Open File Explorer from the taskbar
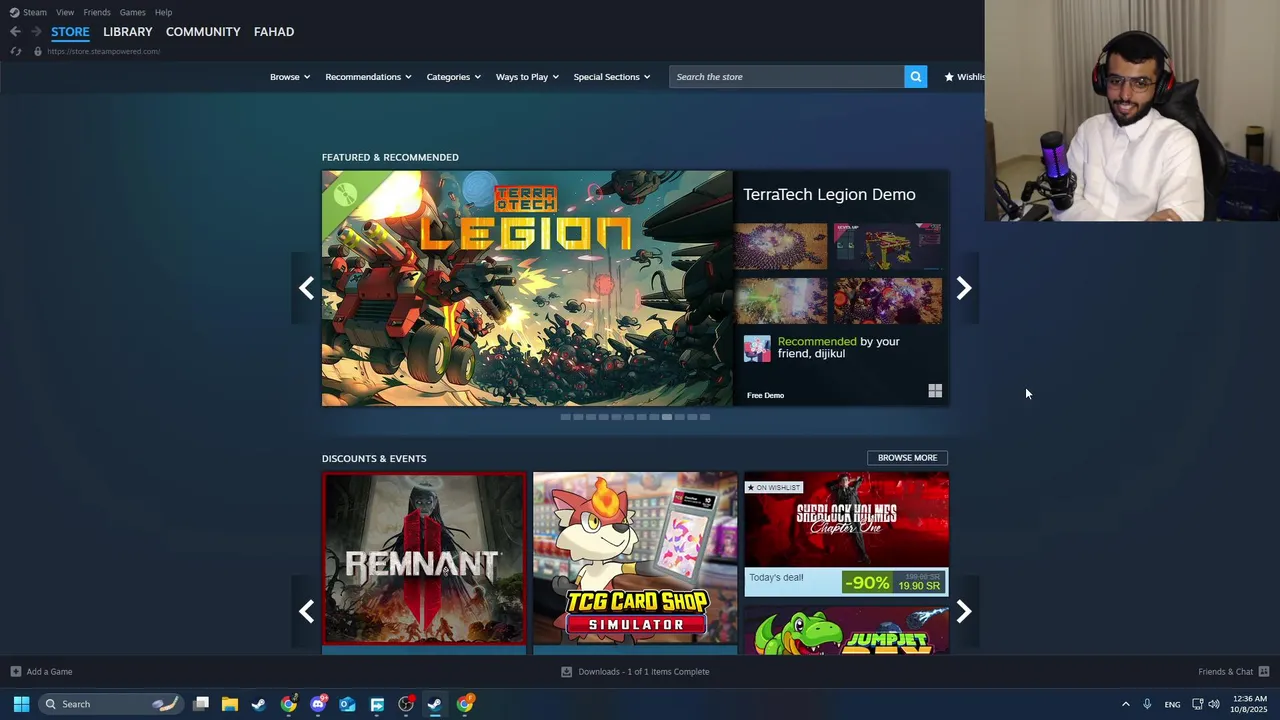Image resolution: width=1280 pixels, height=720 pixels. (x=230, y=704)
